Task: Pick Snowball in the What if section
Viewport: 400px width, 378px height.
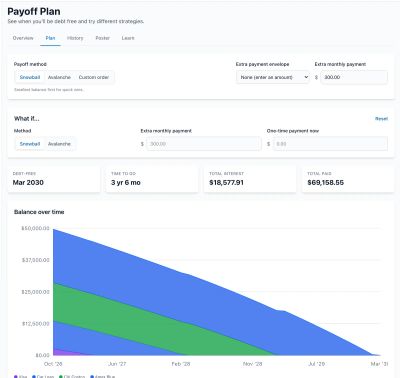Action: pos(30,144)
